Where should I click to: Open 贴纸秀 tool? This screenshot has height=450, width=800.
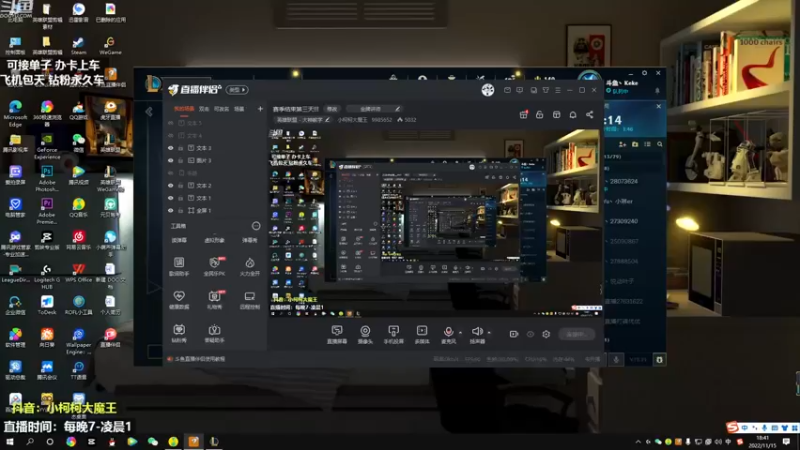click(x=179, y=333)
